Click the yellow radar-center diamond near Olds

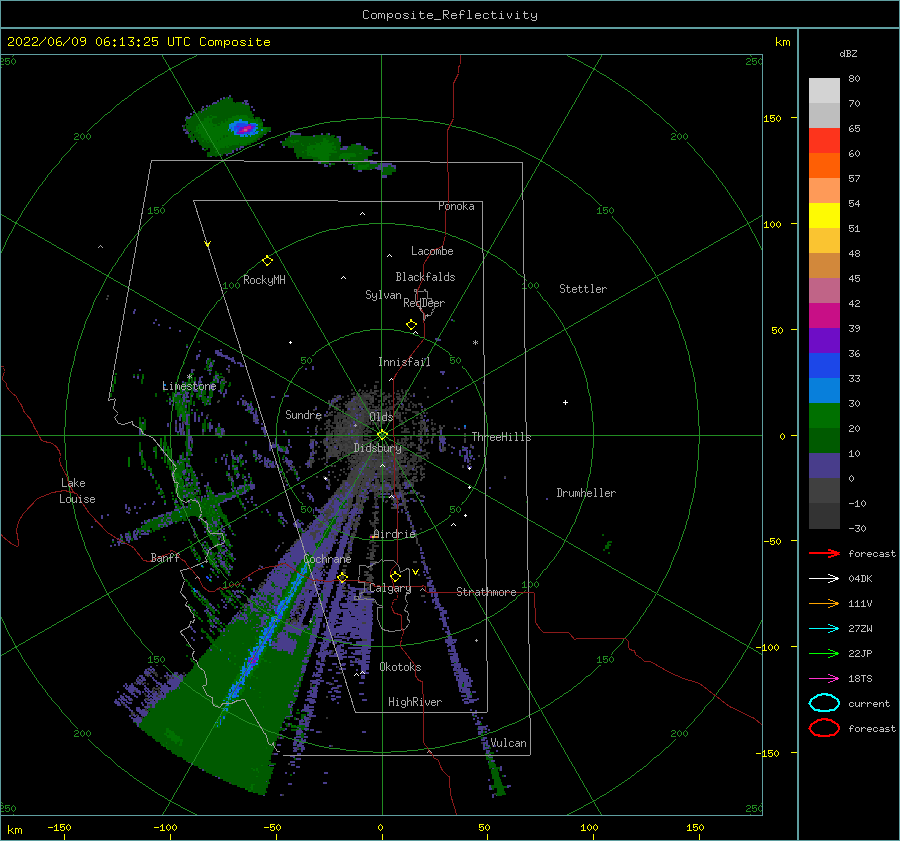click(x=382, y=435)
